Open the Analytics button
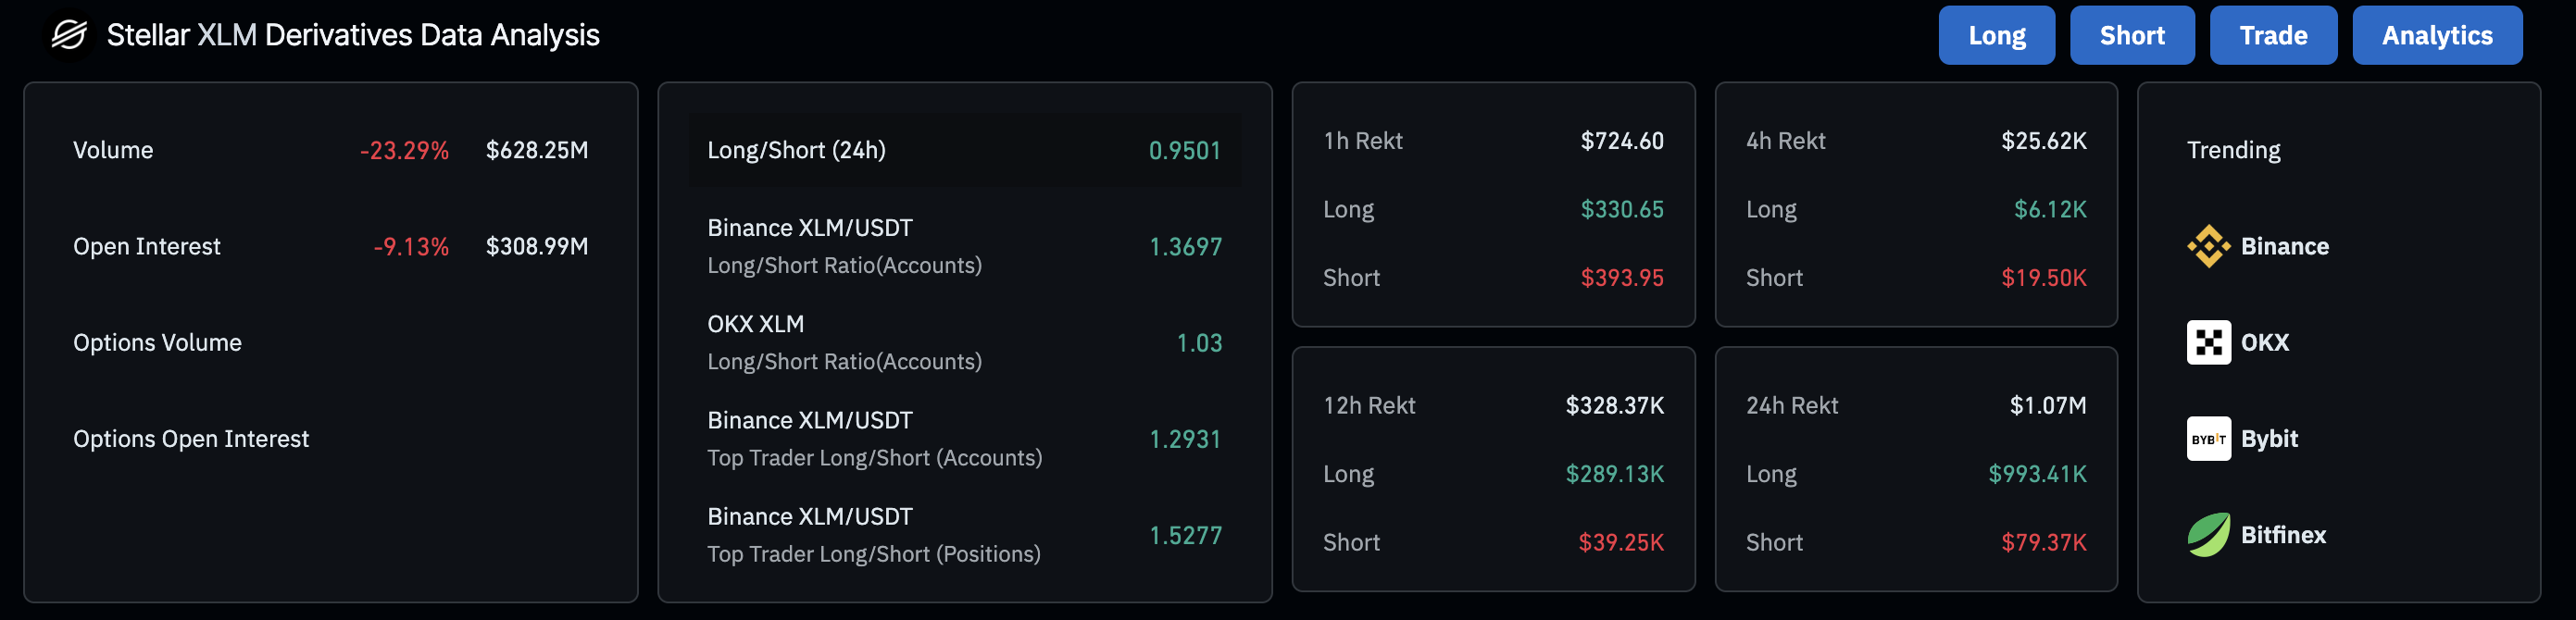The height and width of the screenshot is (620, 2576). [2436, 36]
